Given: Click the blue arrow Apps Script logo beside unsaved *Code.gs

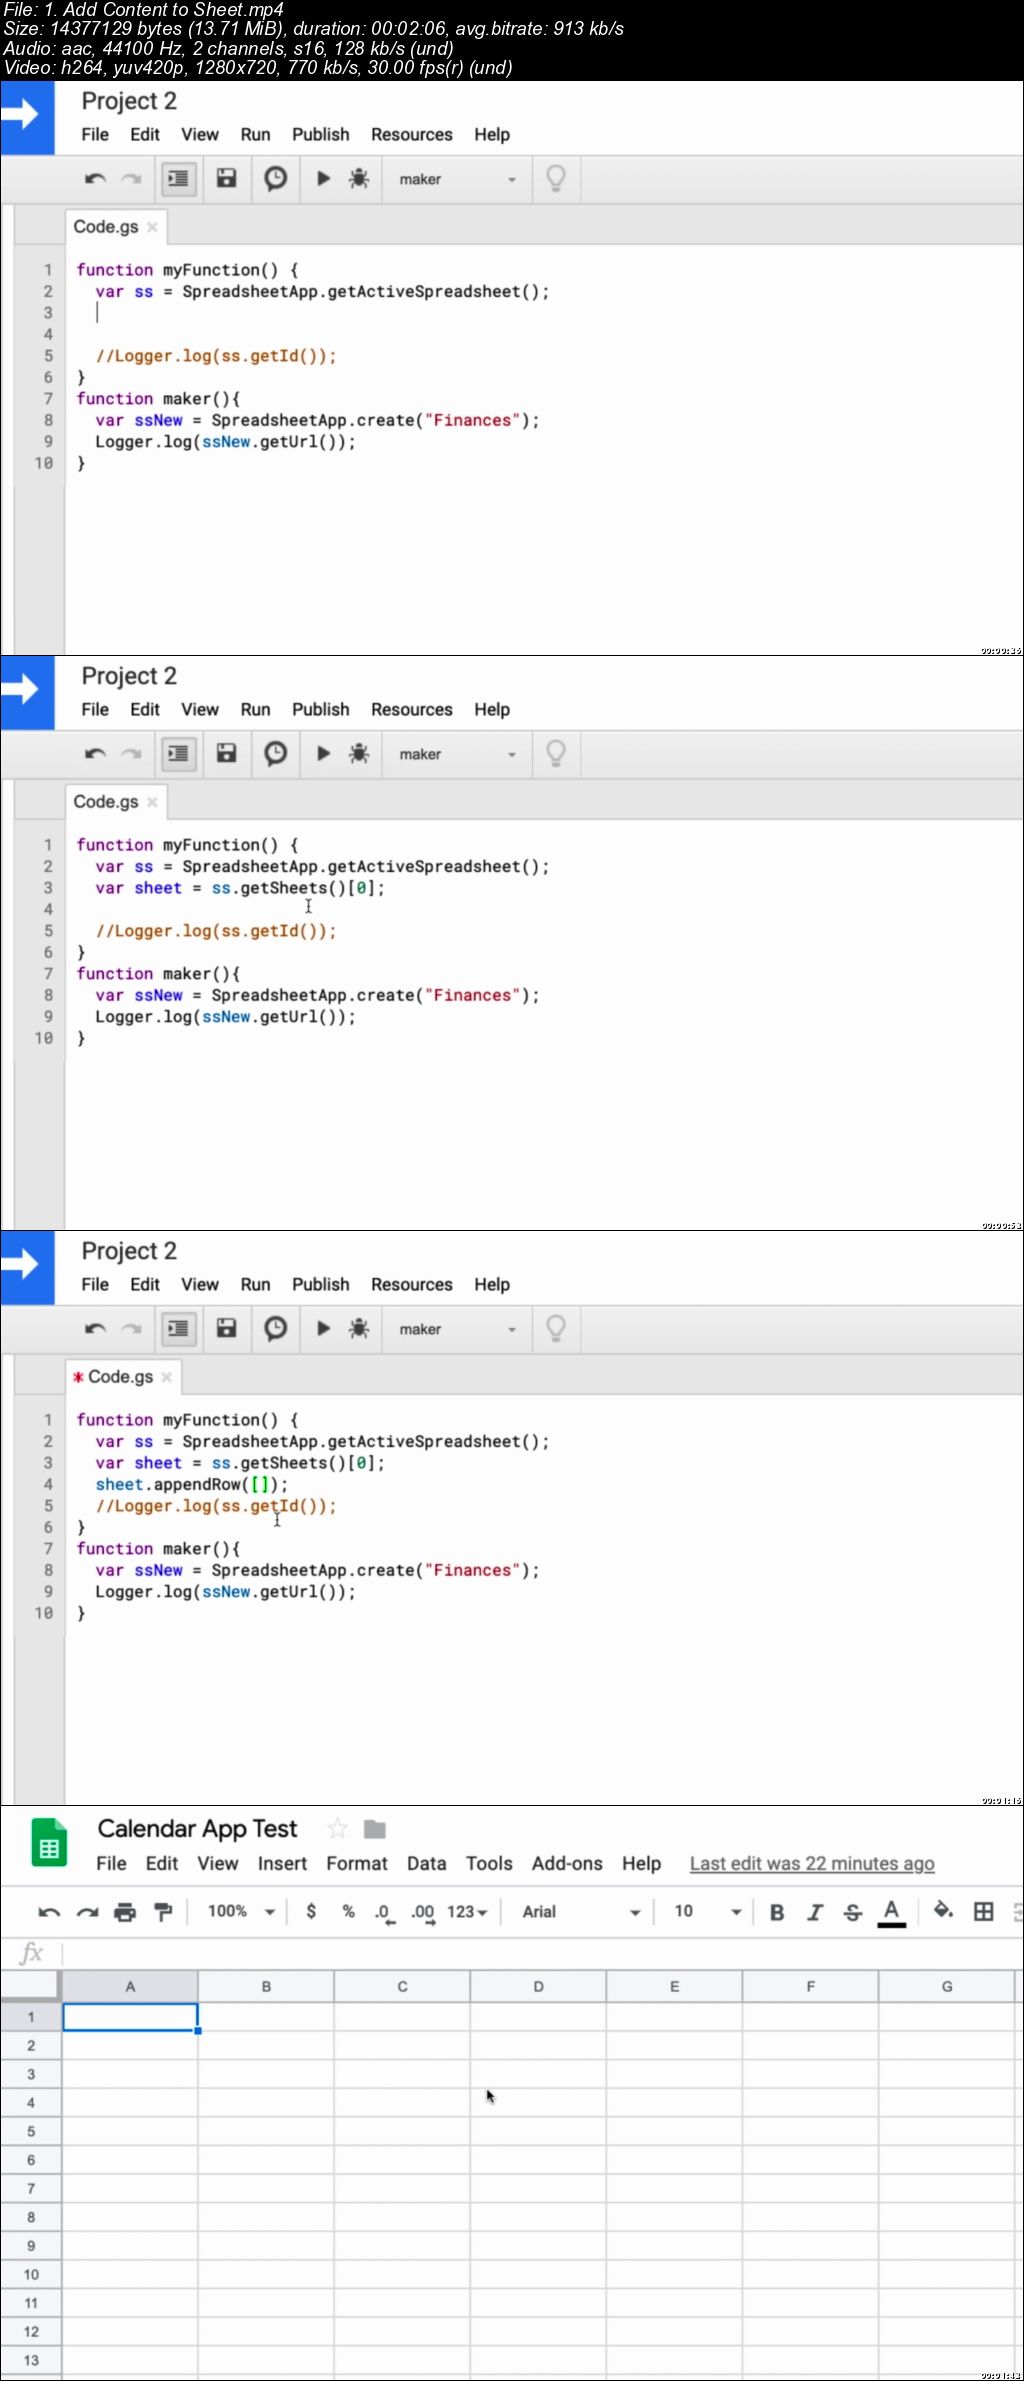Looking at the screenshot, I should click(x=27, y=1267).
